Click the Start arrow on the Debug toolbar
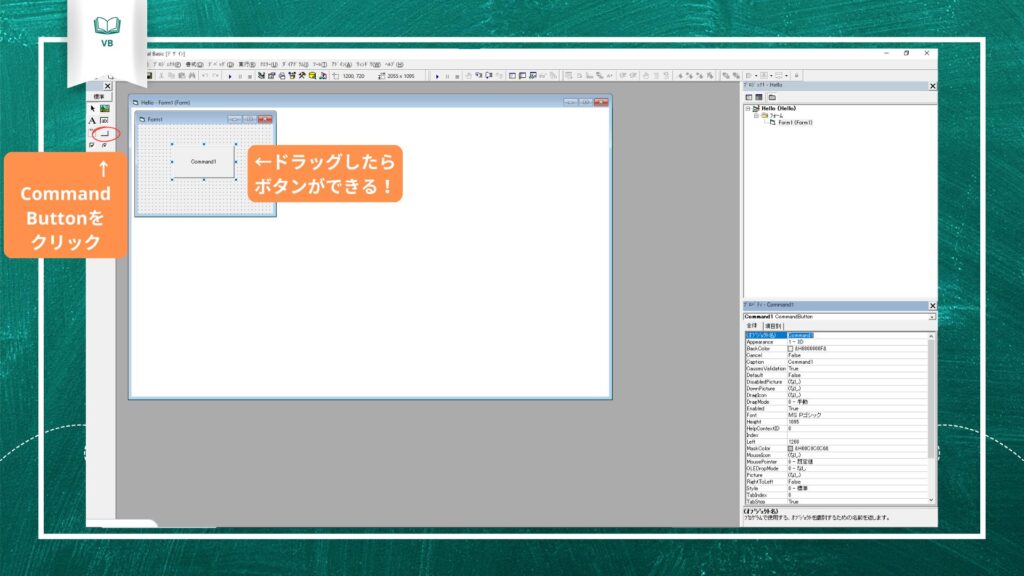 [x=437, y=76]
